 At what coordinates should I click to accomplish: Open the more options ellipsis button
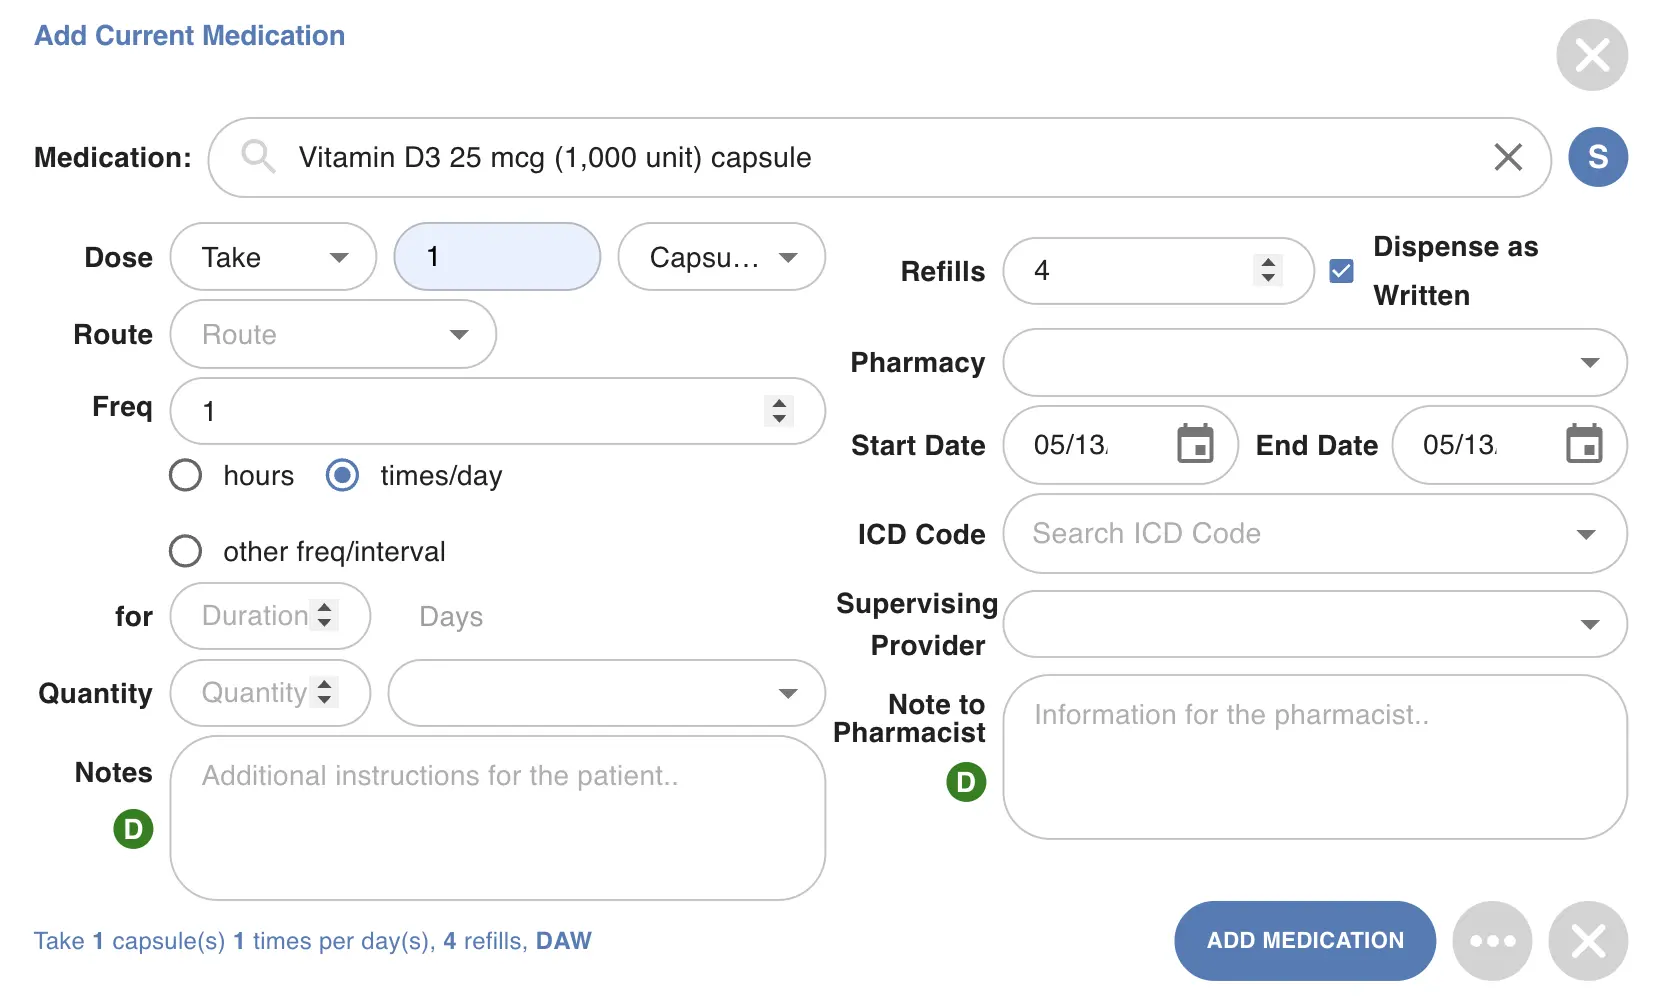[1492, 941]
